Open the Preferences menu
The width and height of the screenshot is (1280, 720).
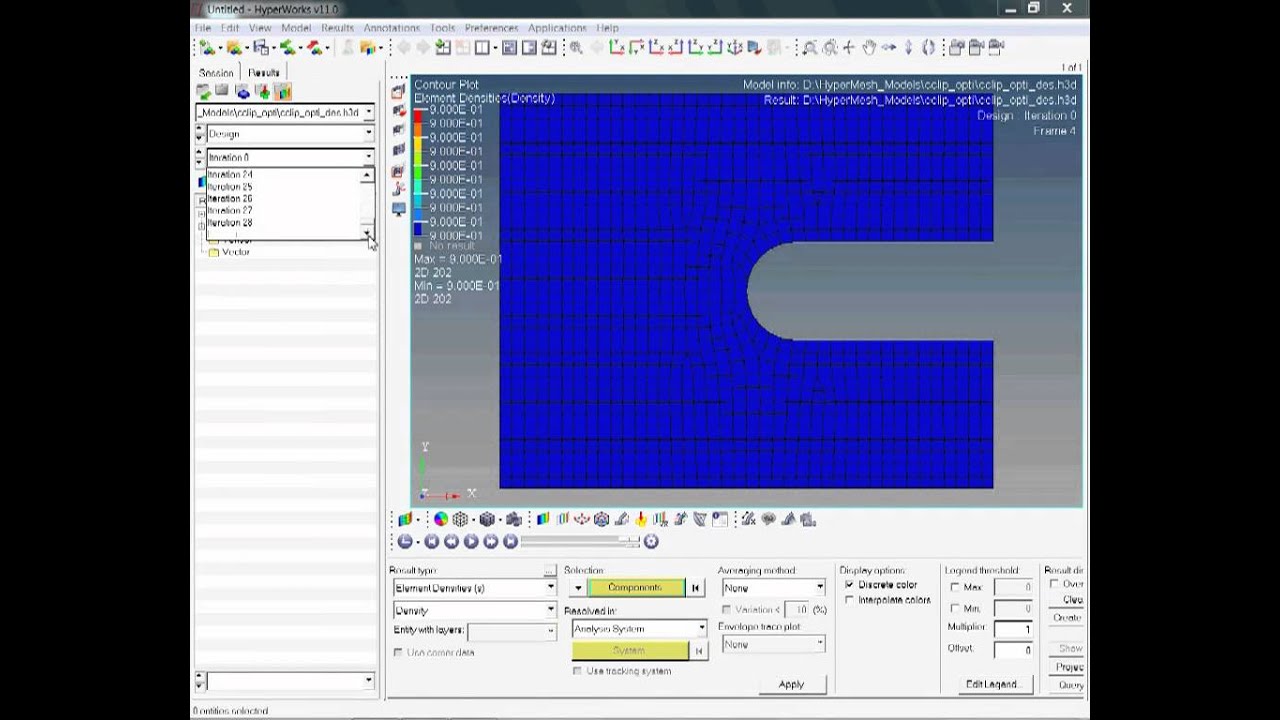tap(491, 28)
